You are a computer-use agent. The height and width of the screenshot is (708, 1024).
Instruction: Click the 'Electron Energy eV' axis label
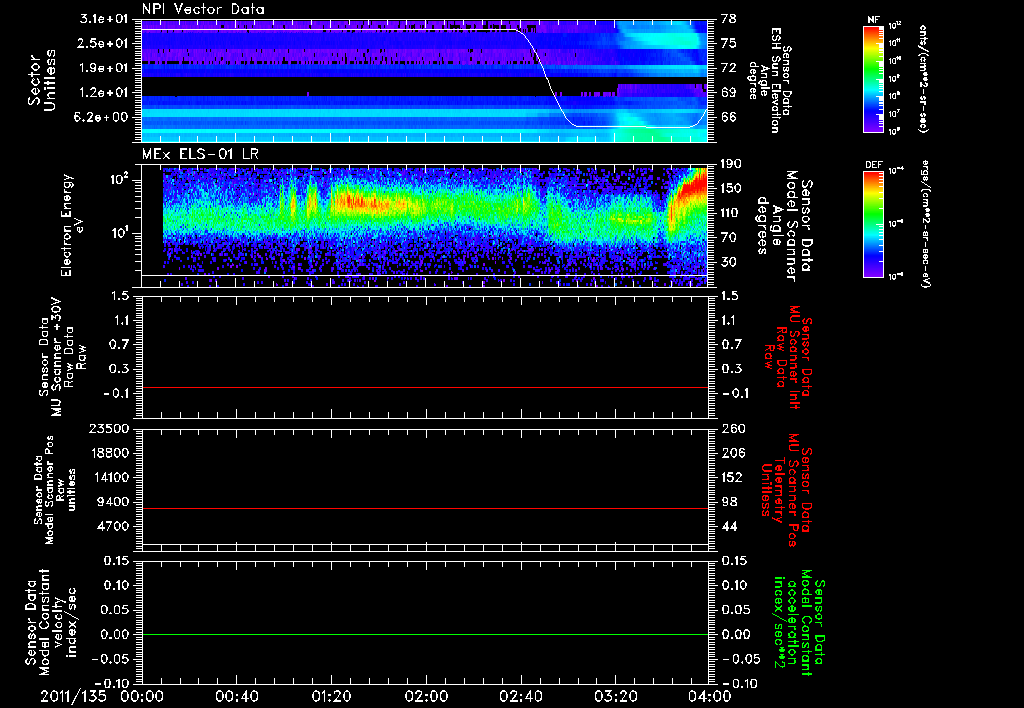72,225
